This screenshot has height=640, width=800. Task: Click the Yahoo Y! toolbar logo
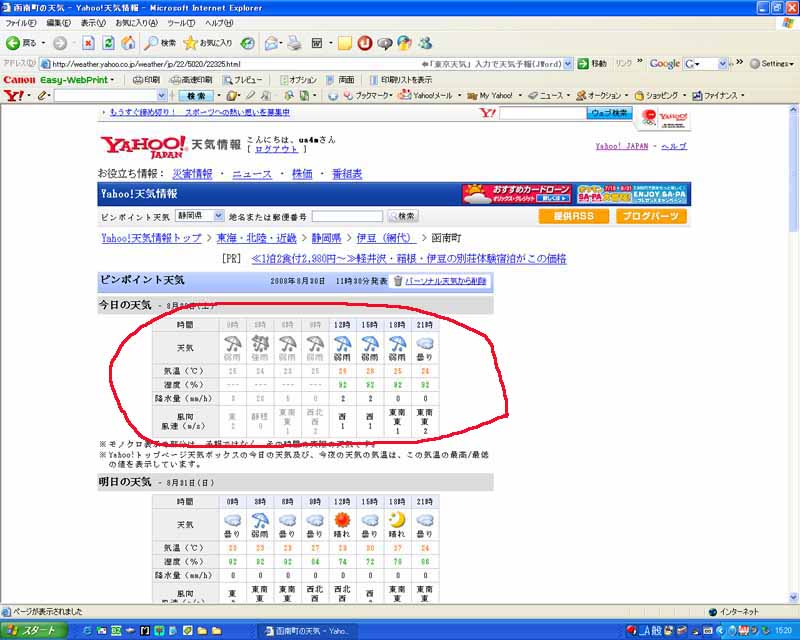point(14,95)
